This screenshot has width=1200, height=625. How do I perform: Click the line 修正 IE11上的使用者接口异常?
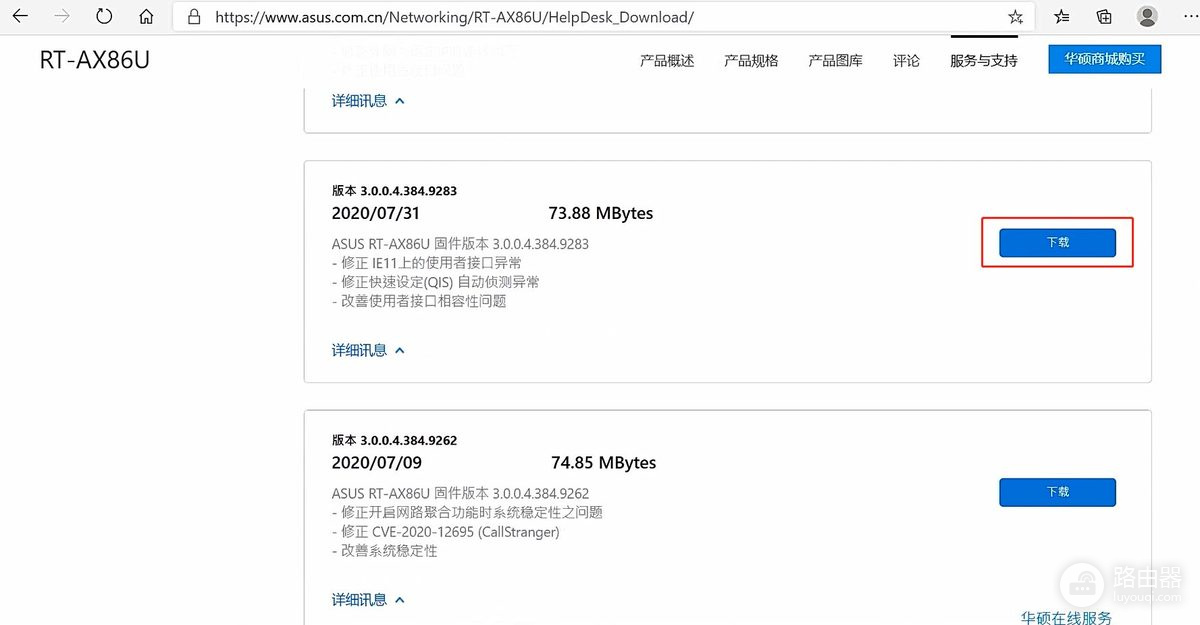(427, 263)
